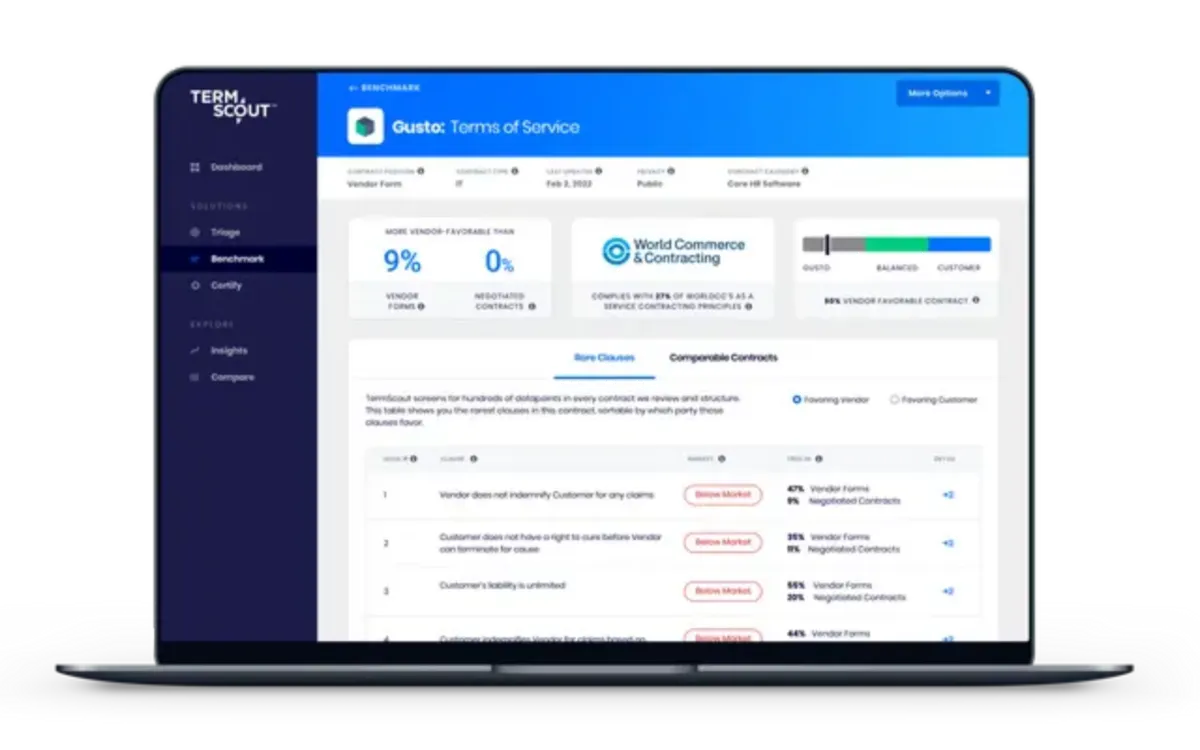Click the back arrow next to Benchmark

click(352, 88)
